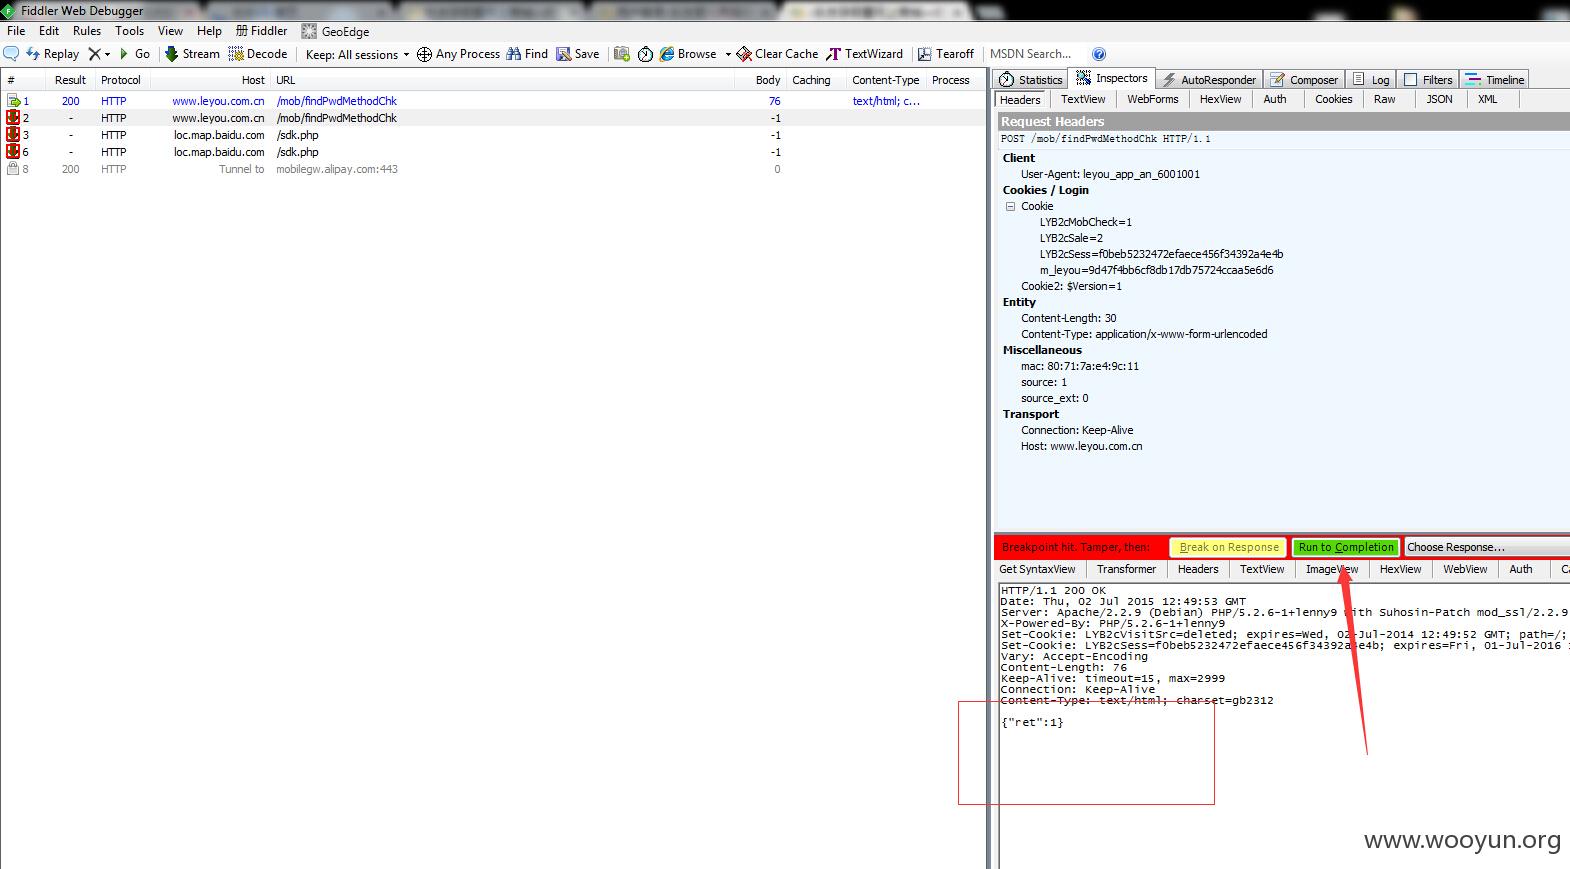Sort by Result column header

tap(70, 80)
